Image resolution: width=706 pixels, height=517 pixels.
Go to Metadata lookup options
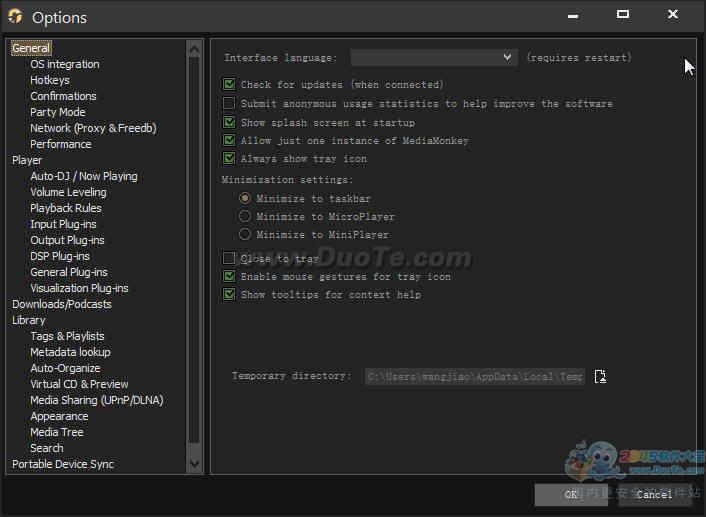70,352
